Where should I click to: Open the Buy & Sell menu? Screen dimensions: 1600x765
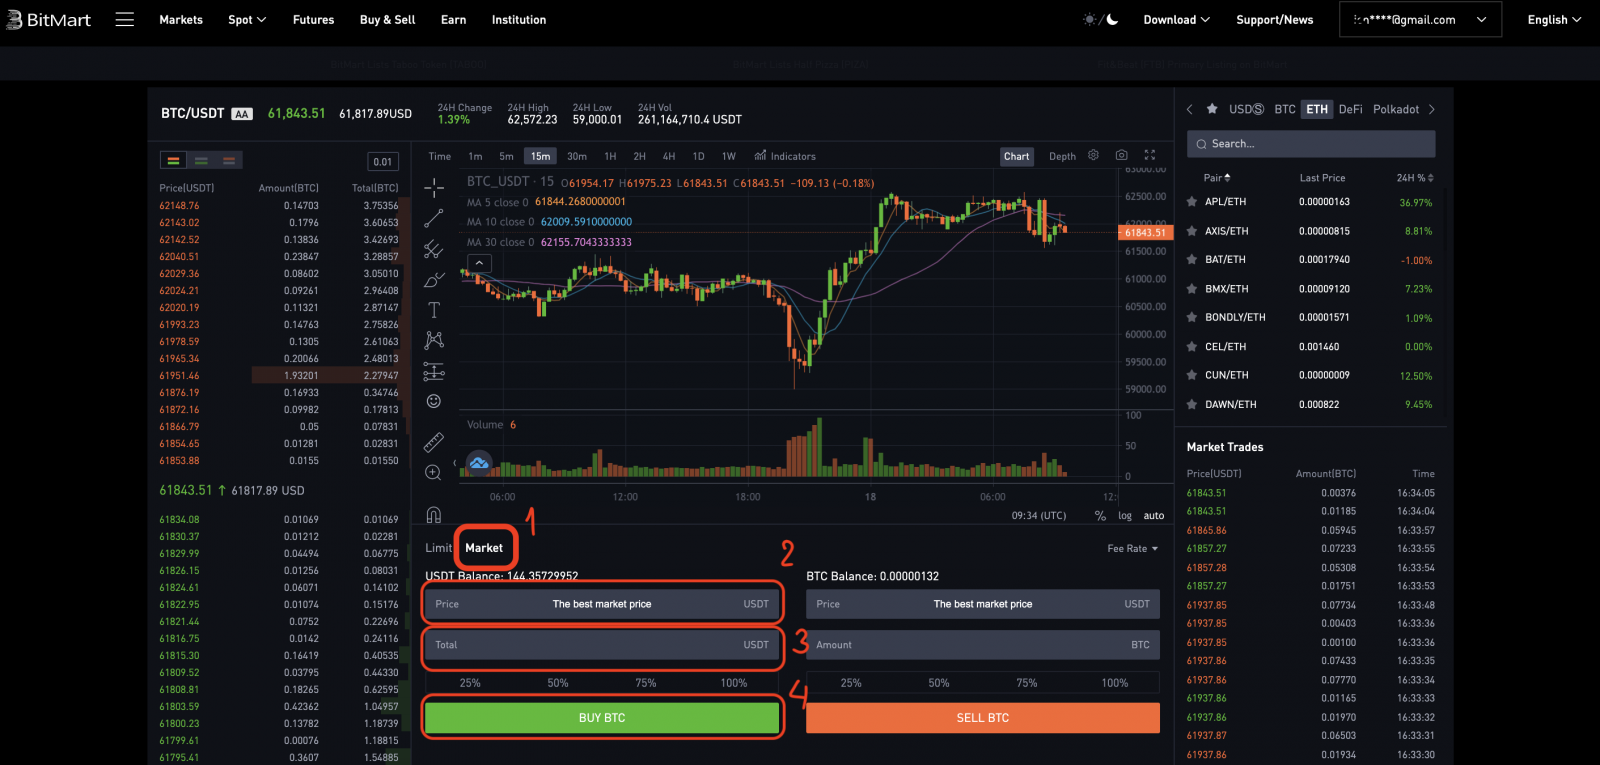tap(388, 20)
